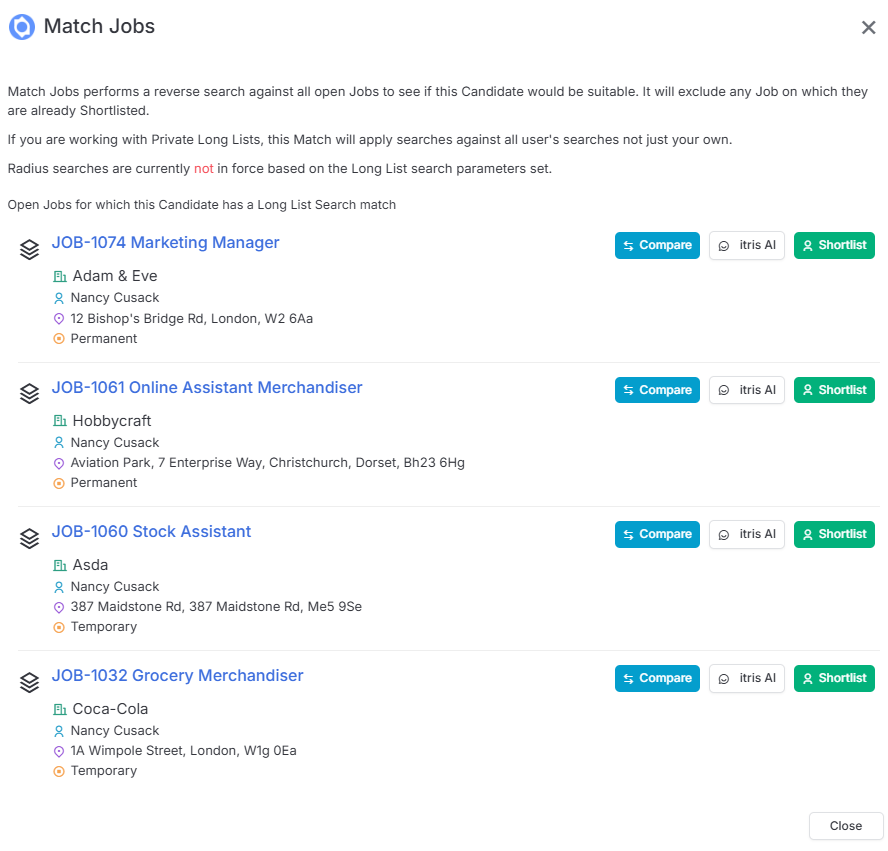Viewport: 888px width, 851px height.
Task: Open the JOB-1060 Stock Assistant link
Action: 151,531
